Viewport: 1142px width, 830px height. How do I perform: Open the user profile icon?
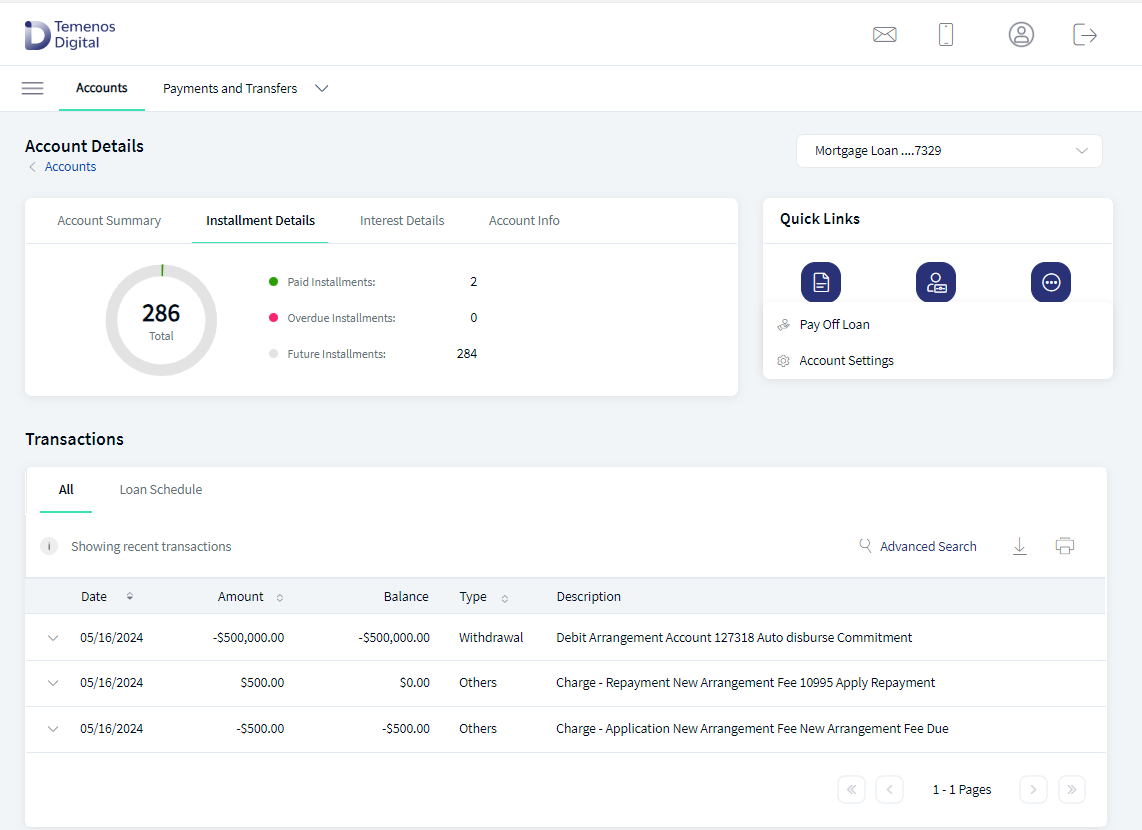(1021, 34)
